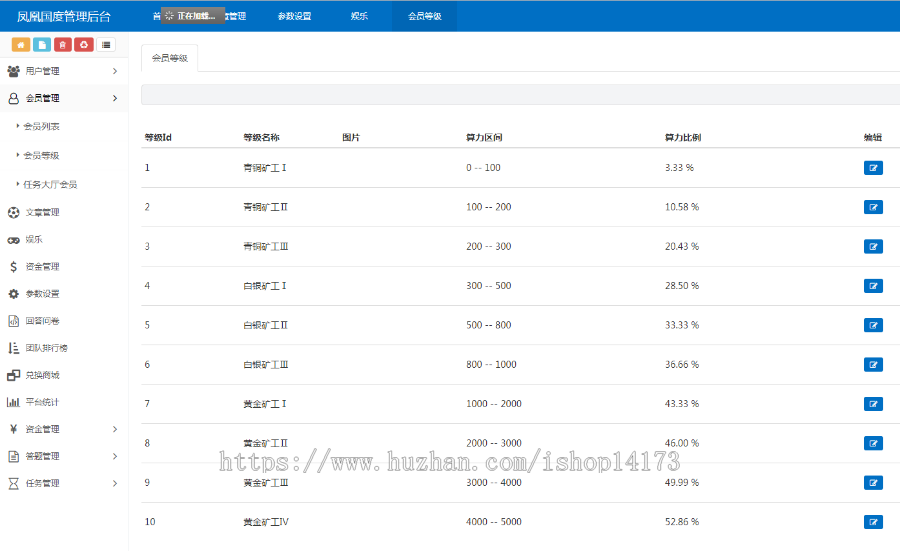Open 文章管理 sidebar menu label
The height and width of the screenshot is (551, 900).
coord(42,212)
